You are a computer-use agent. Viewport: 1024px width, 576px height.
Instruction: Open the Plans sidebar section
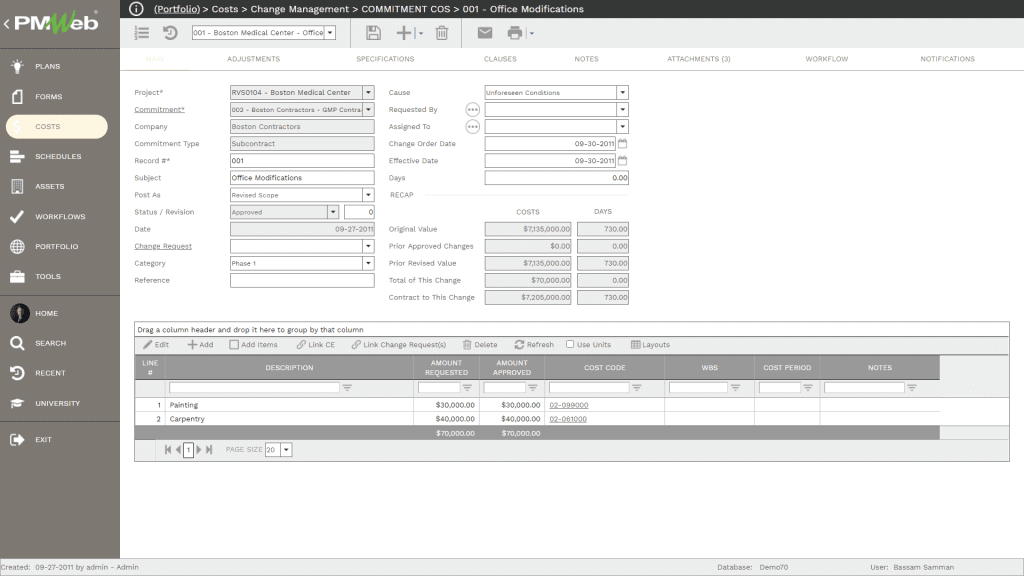(x=47, y=66)
